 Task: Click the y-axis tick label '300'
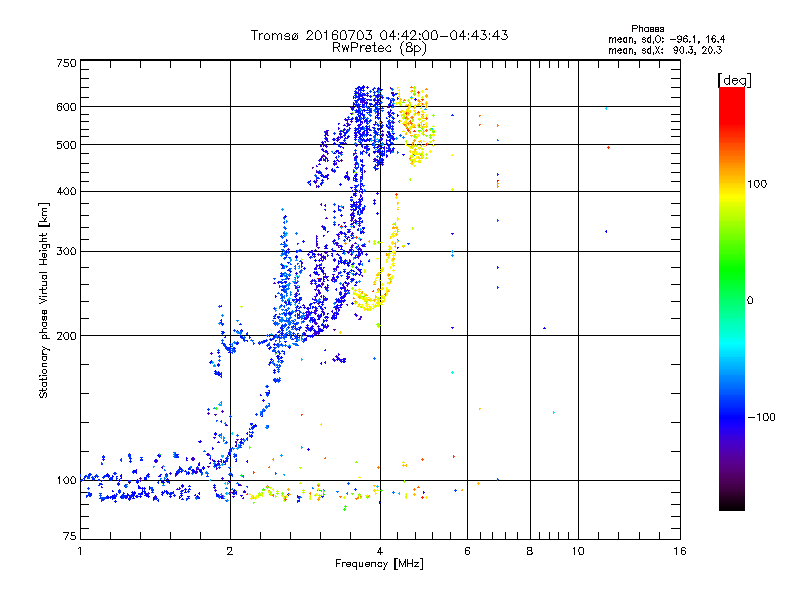tap(66, 252)
